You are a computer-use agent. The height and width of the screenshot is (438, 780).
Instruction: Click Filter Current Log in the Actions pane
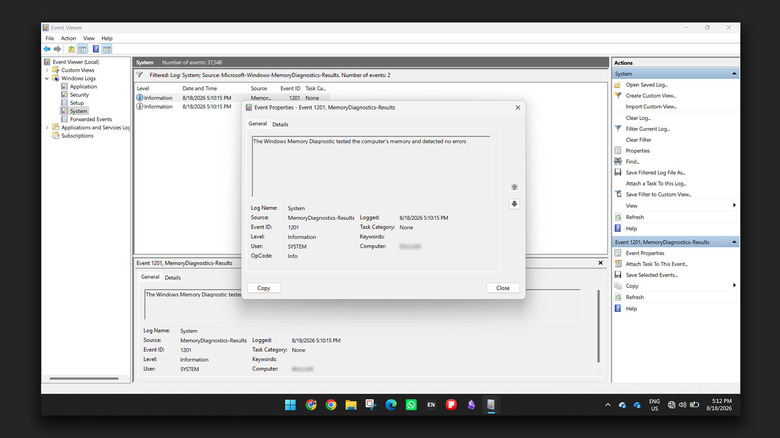click(647, 129)
